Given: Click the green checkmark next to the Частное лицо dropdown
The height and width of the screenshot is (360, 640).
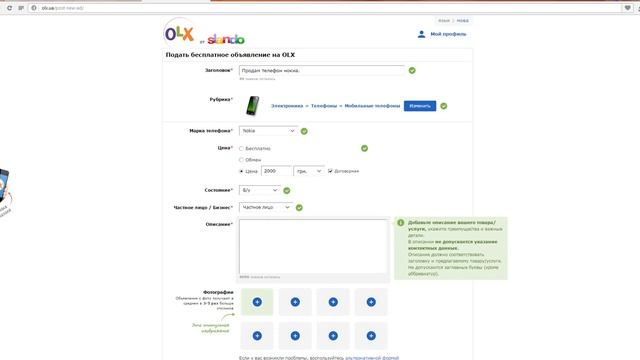Looking at the screenshot, I should (x=299, y=208).
